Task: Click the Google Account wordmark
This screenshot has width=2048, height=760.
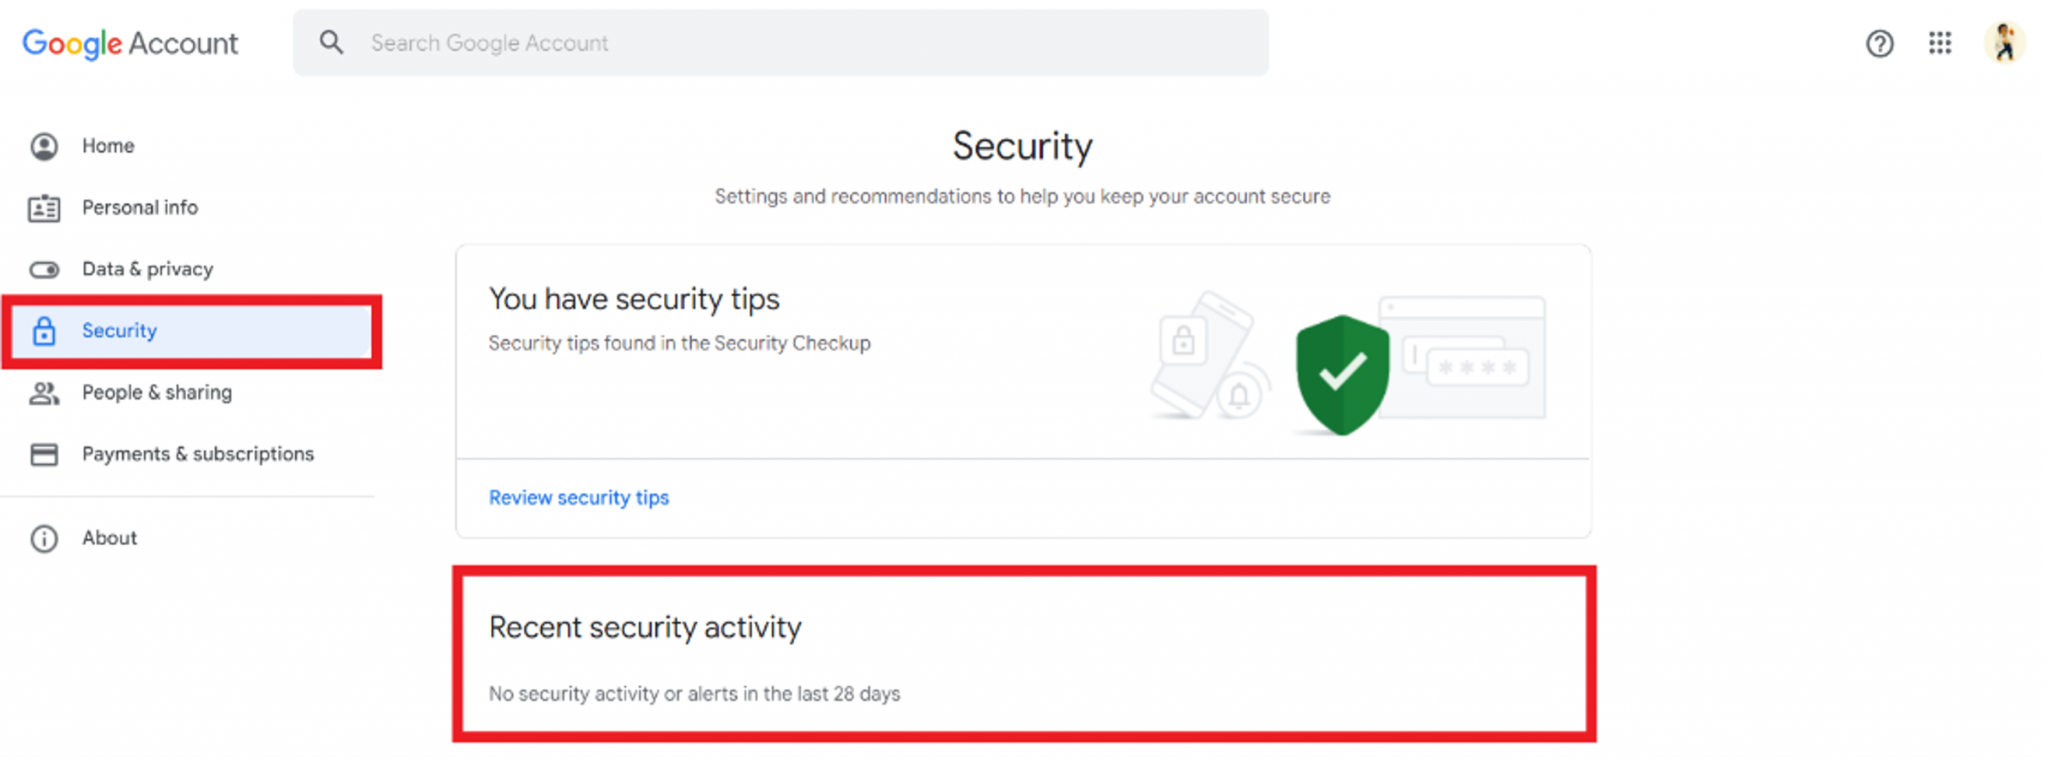Action: 130,43
